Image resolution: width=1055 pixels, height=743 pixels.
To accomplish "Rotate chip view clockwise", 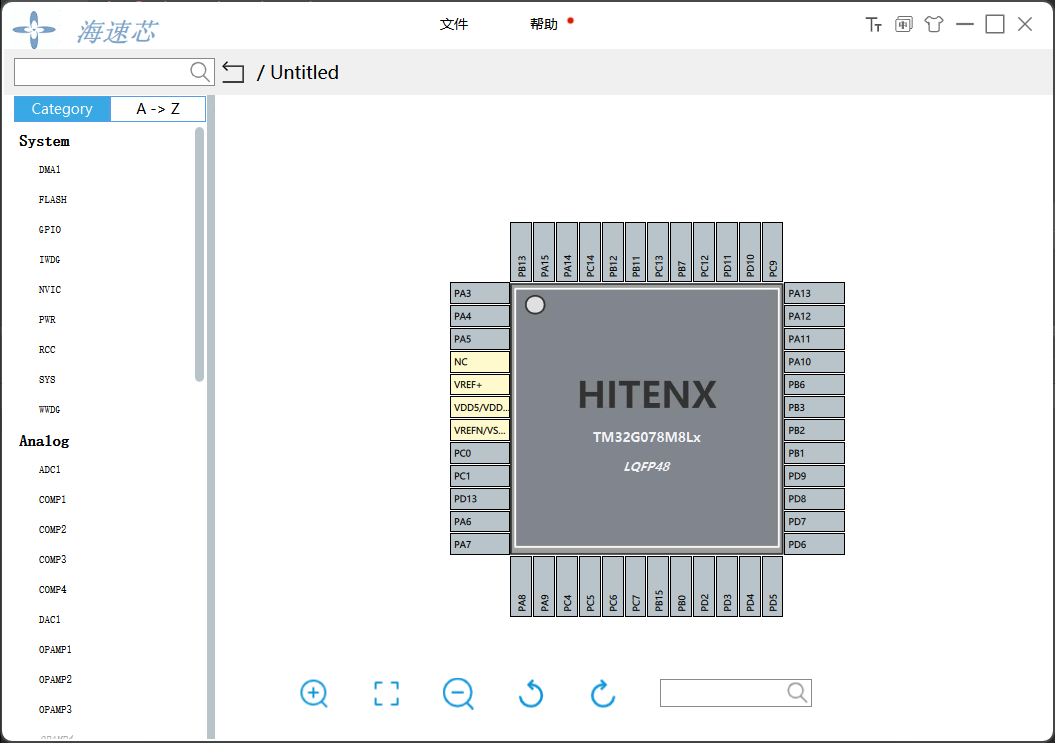I will (x=603, y=693).
